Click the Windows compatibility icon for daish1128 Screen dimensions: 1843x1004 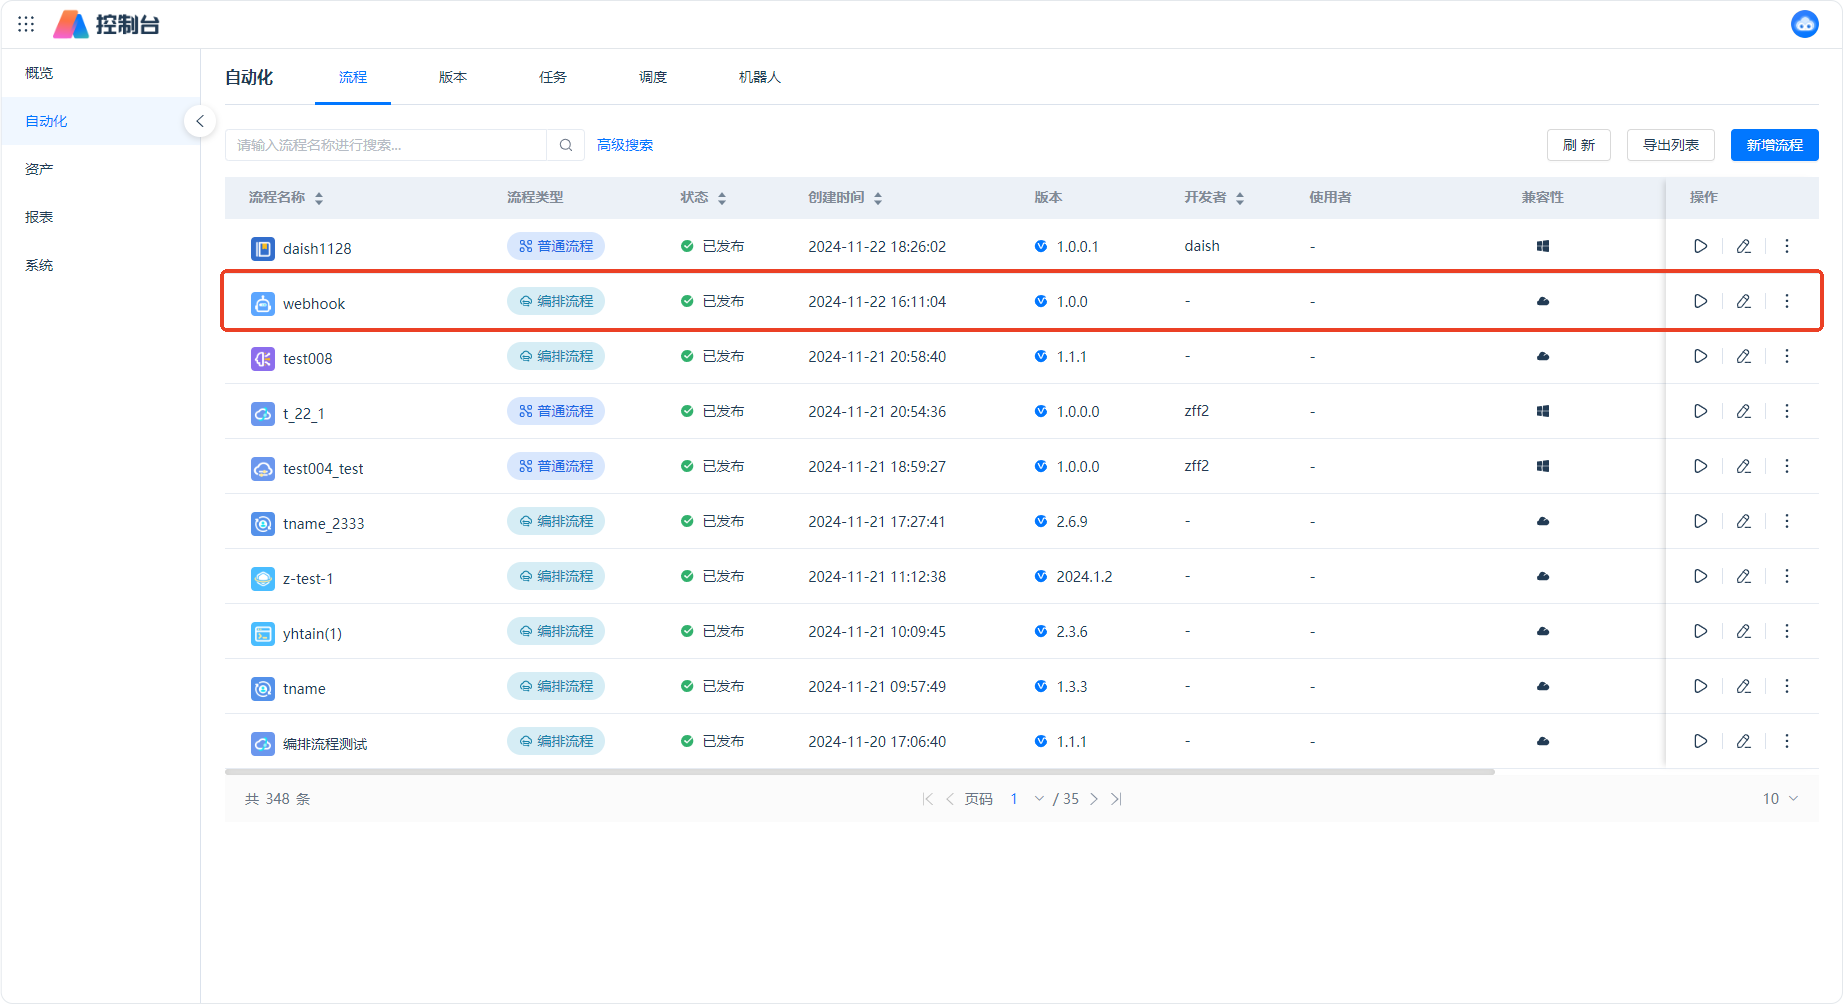tap(1543, 246)
